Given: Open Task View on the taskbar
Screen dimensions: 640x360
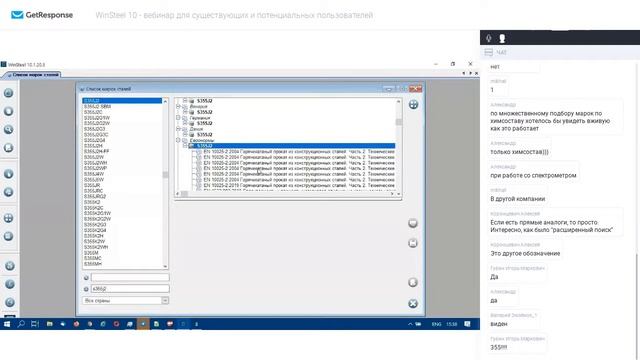Looking at the screenshot, I should 35,324.
